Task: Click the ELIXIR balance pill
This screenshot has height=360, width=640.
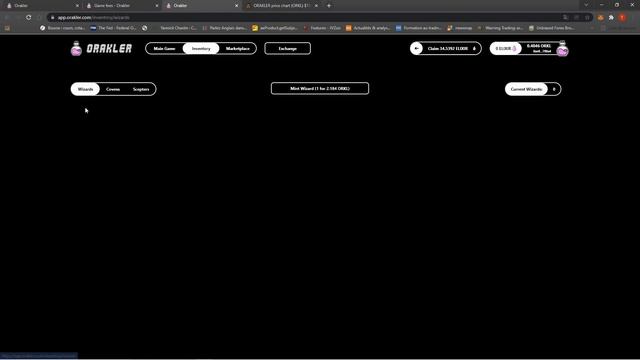Action: click(505, 49)
